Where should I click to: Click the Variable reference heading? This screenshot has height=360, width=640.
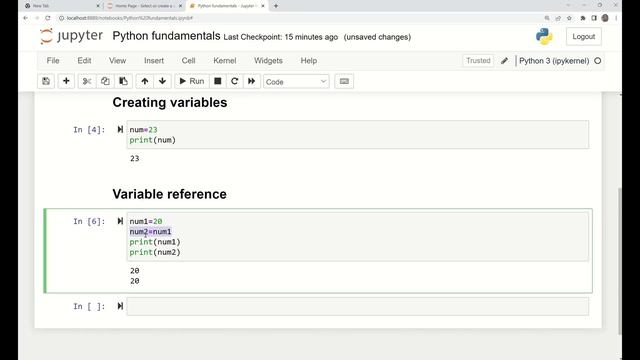[169, 194]
